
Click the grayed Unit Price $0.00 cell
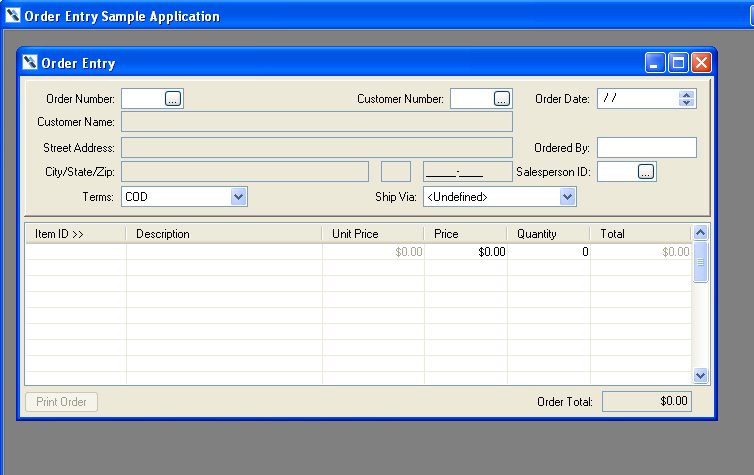[x=374, y=252]
